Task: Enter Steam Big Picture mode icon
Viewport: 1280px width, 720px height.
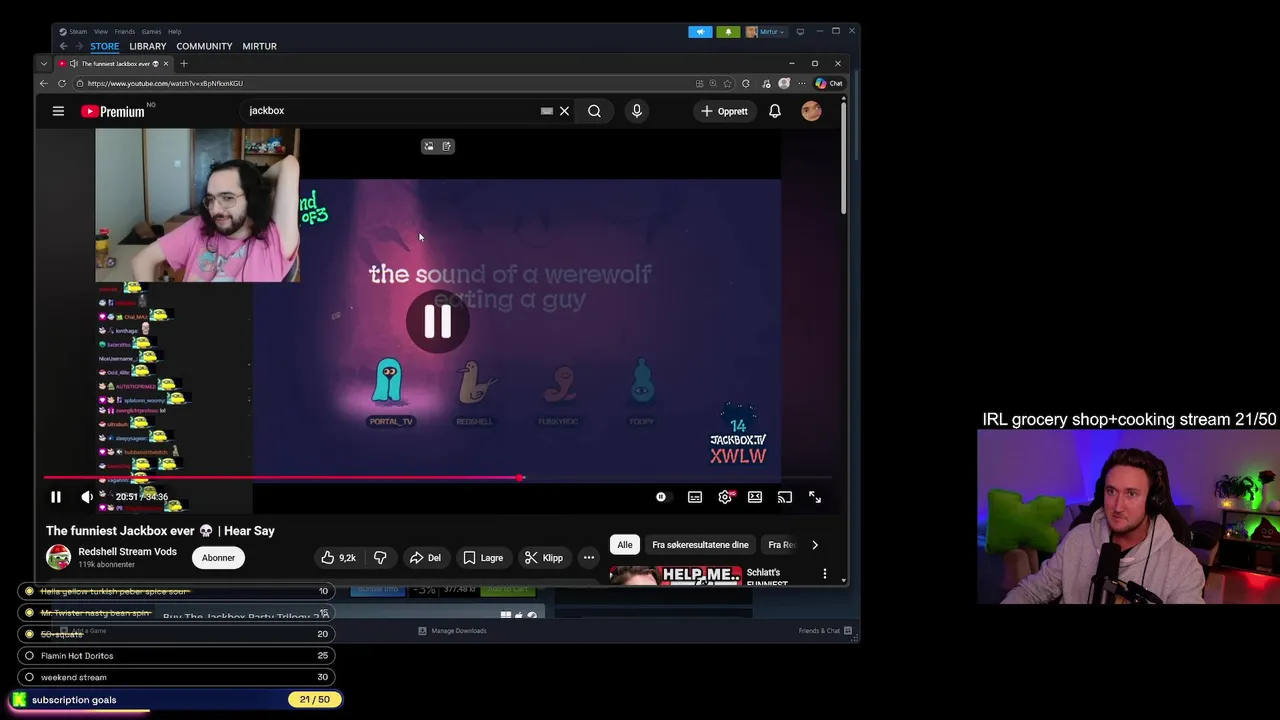Action: click(800, 32)
